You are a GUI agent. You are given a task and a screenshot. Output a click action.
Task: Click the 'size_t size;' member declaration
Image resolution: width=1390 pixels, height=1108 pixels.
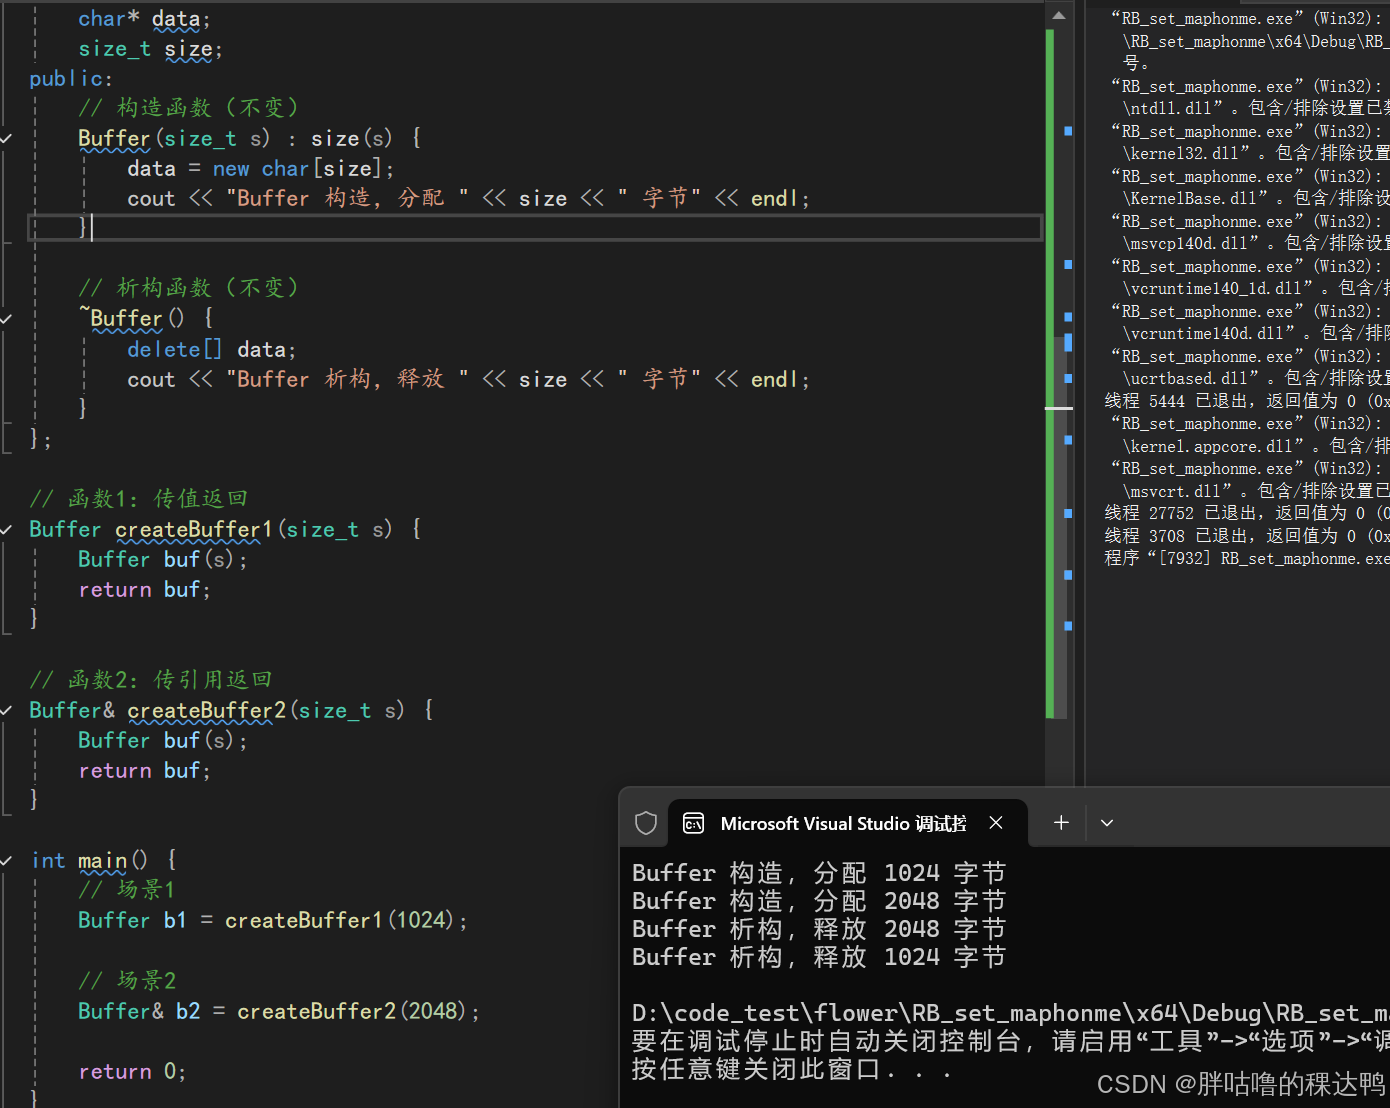point(151,48)
